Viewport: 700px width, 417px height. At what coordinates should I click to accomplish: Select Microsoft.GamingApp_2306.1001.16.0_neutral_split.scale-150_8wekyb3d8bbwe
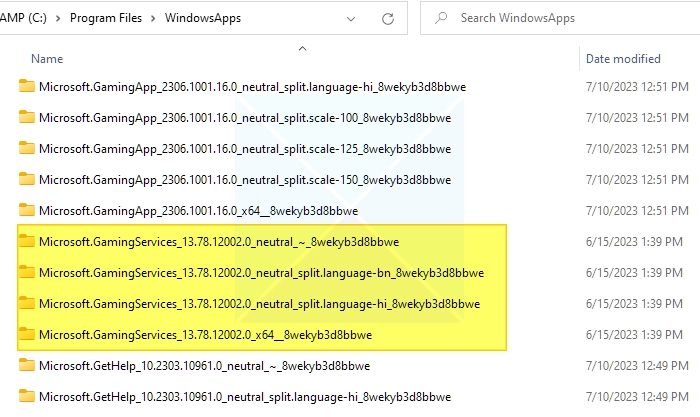coord(245,180)
